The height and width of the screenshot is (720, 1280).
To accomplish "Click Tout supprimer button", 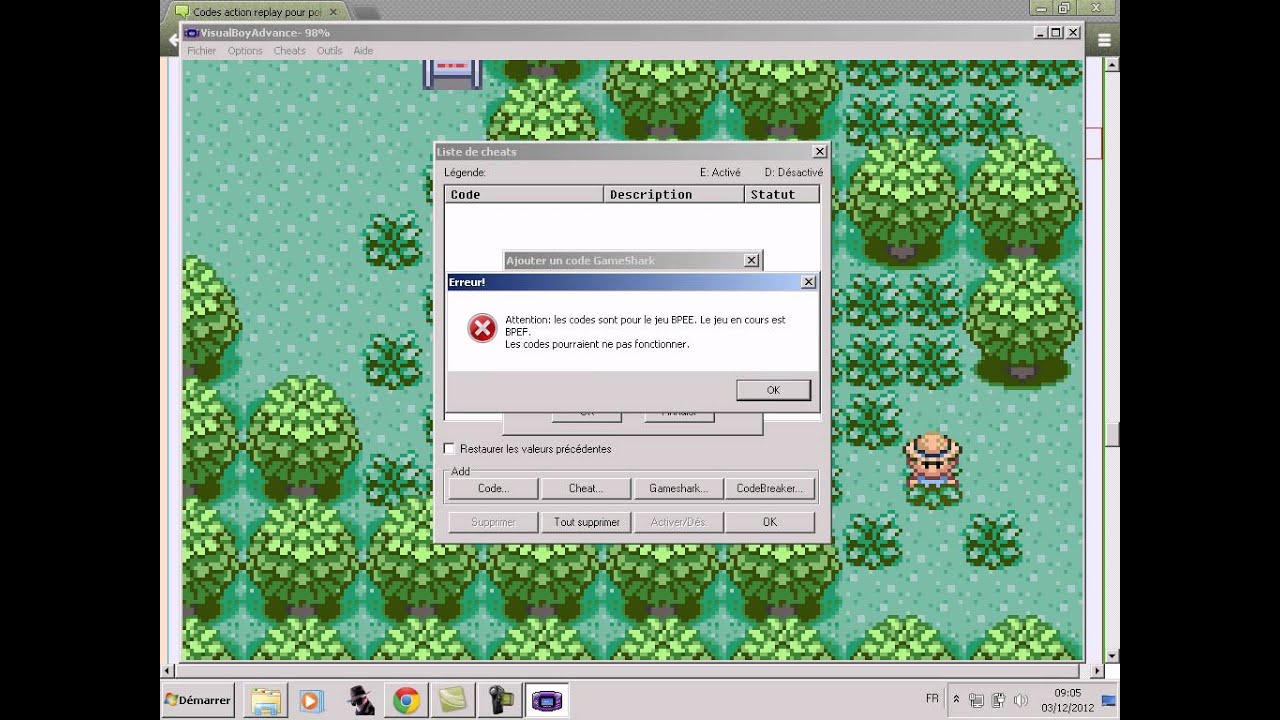I will (x=586, y=522).
